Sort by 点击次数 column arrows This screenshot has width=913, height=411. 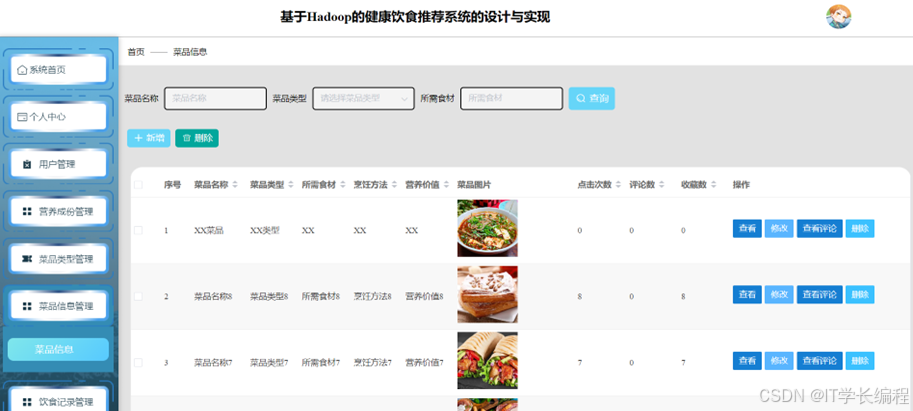tap(618, 185)
